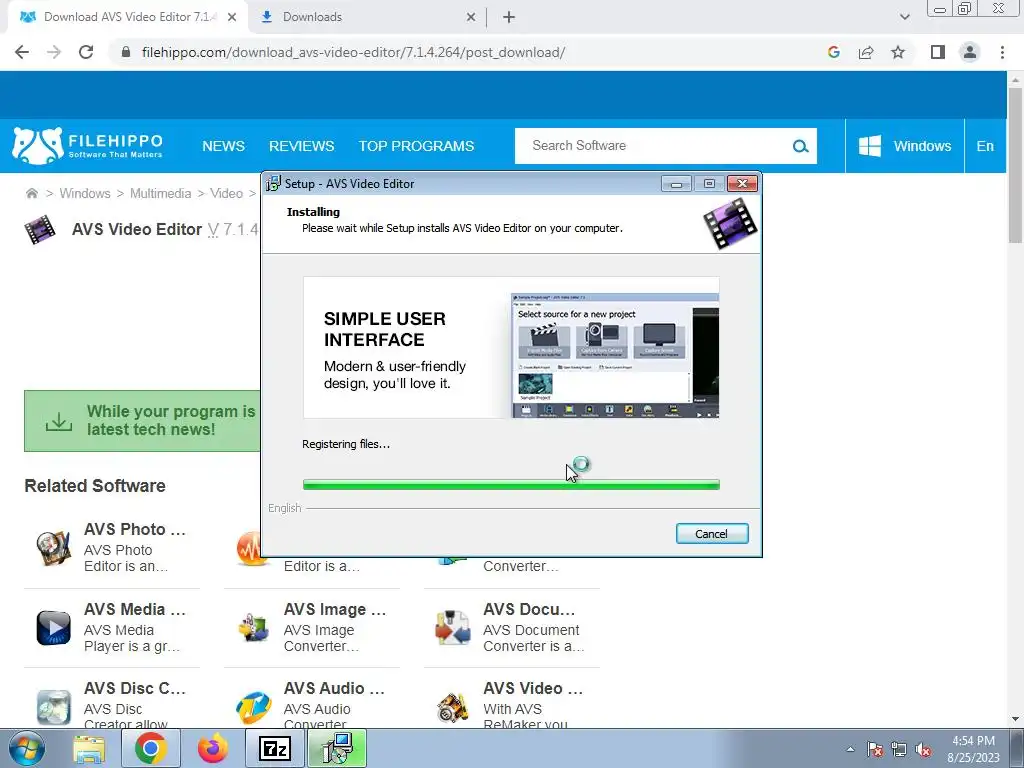
Task: Open the AVS Image Converter title link
Action: pos(335,609)
